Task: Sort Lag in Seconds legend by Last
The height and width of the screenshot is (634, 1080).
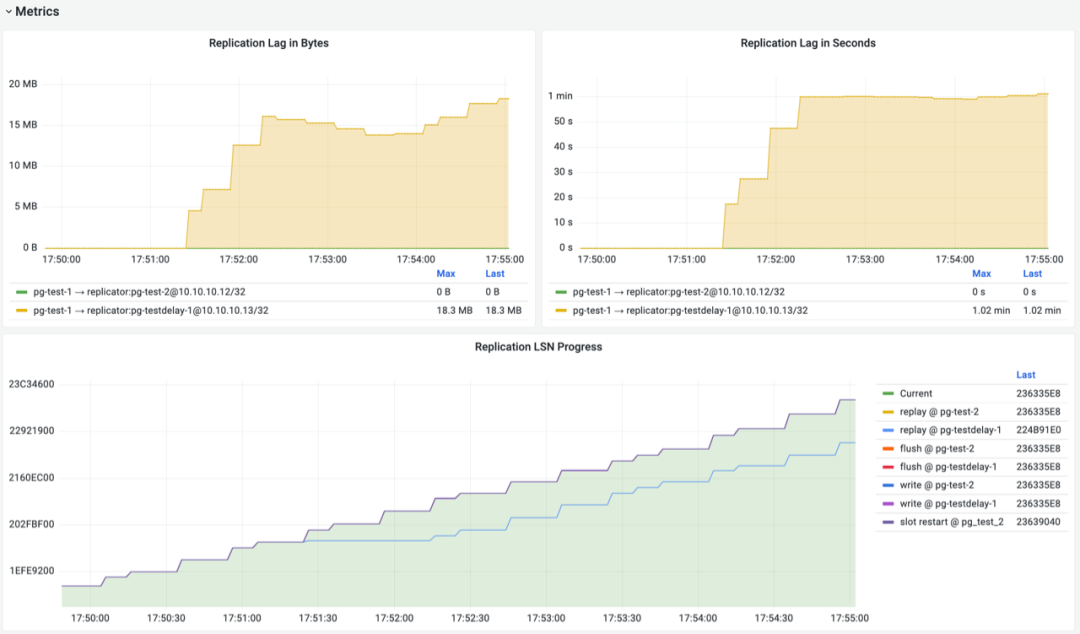Action: (x=1032, y=274)
